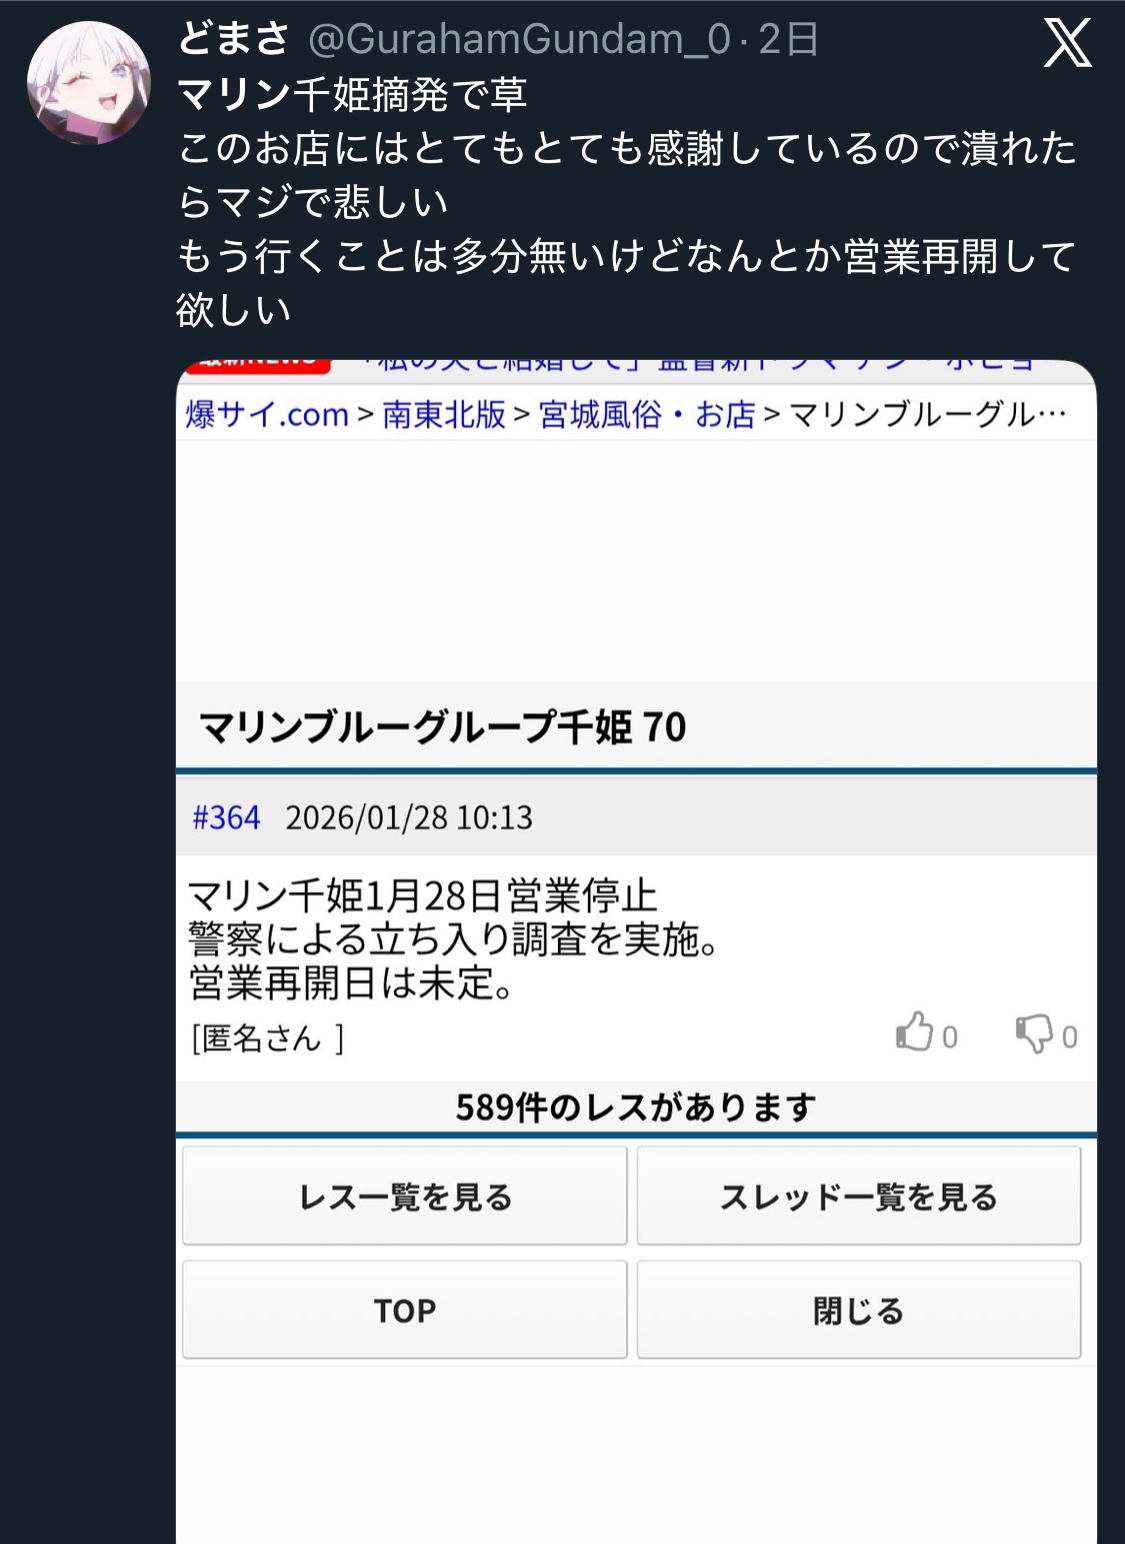Open @GurahamGundam_0 profile handle
Screen dimensions: 1125x1544
[x=520, y=39]
